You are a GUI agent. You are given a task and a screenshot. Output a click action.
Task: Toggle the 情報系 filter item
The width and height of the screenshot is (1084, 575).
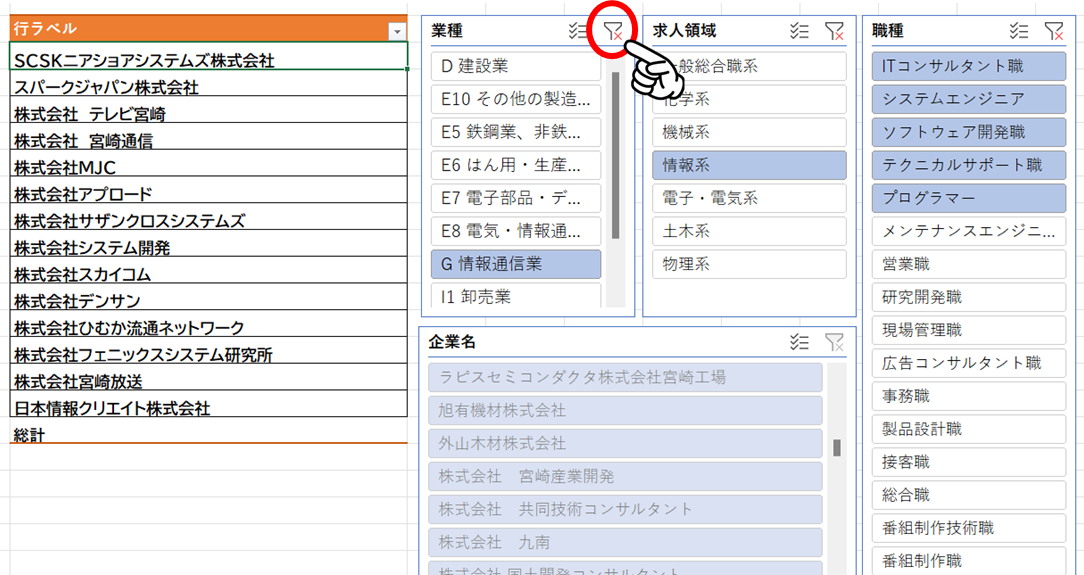point(749,165)
